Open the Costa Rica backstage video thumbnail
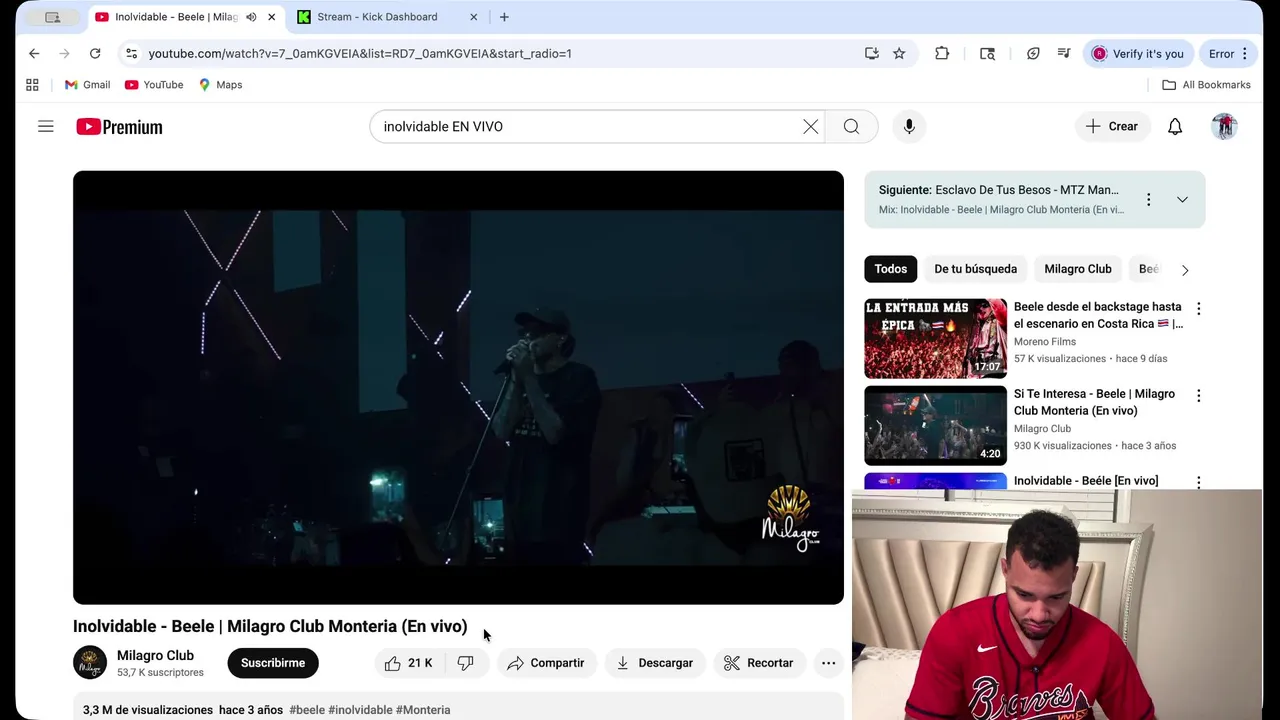 pyautogui.click(x=935, y=338)
